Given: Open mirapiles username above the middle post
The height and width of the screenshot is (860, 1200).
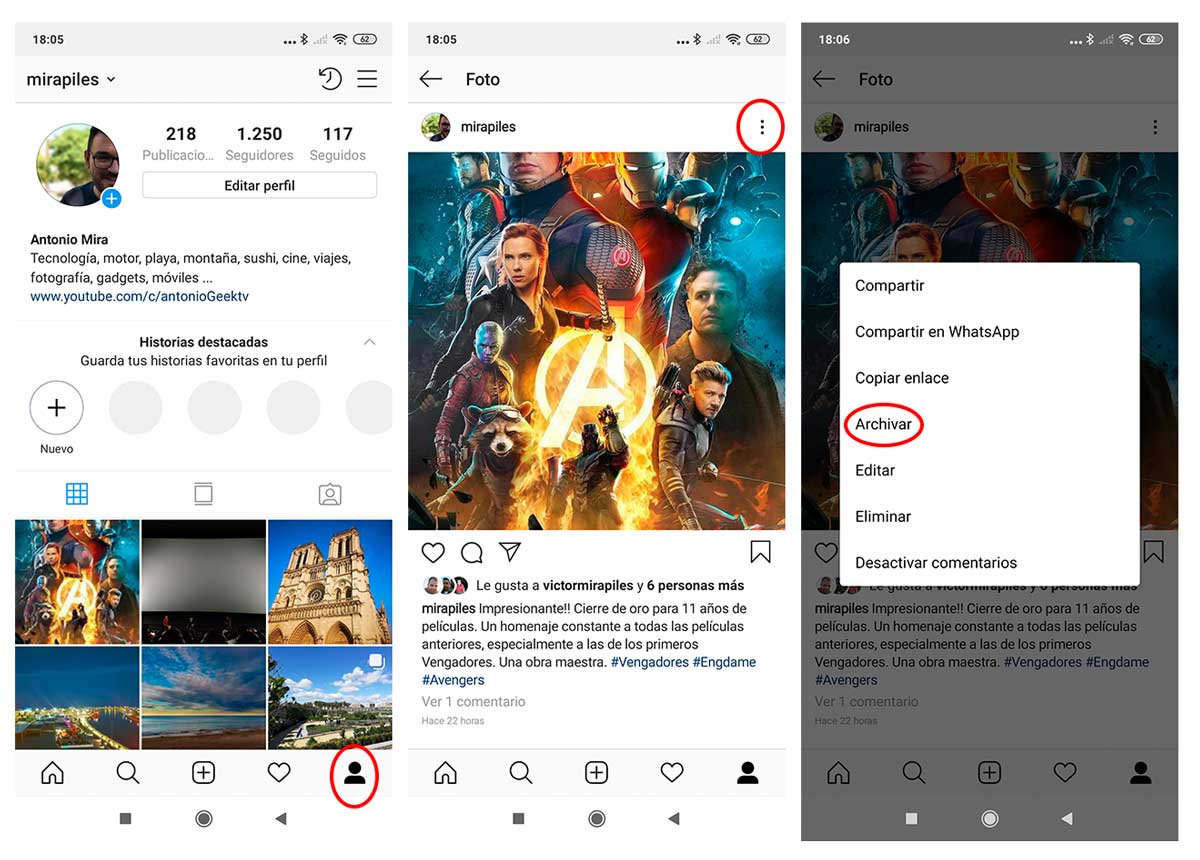Looking at the screenshot, I should [488, 127].
